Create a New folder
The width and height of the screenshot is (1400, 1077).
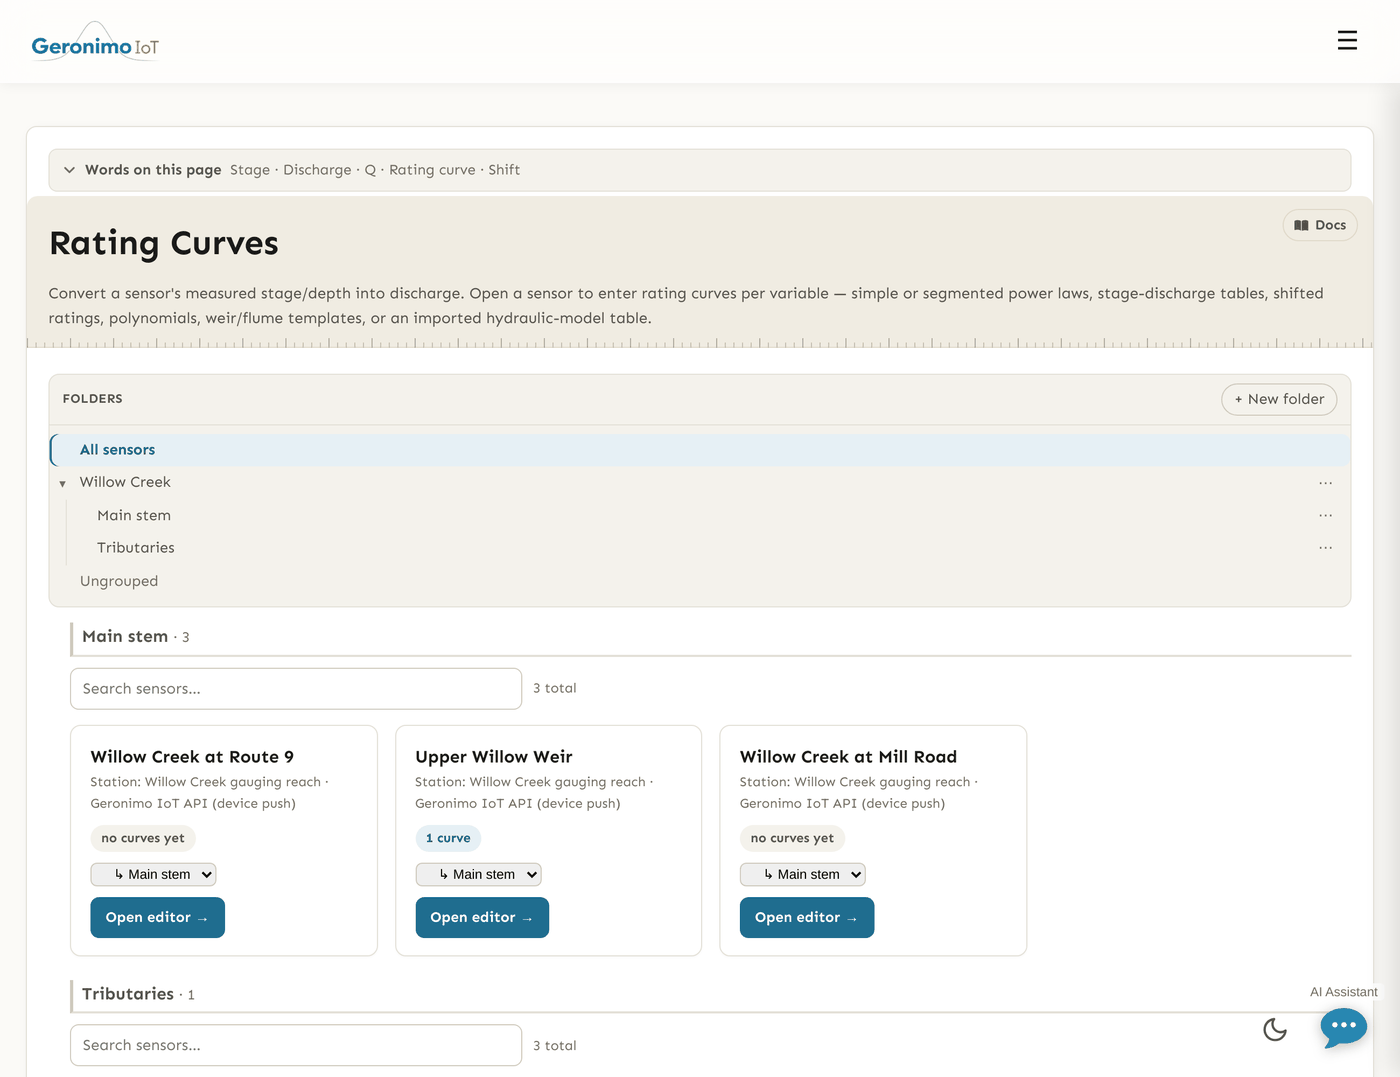click(1279, 399)
